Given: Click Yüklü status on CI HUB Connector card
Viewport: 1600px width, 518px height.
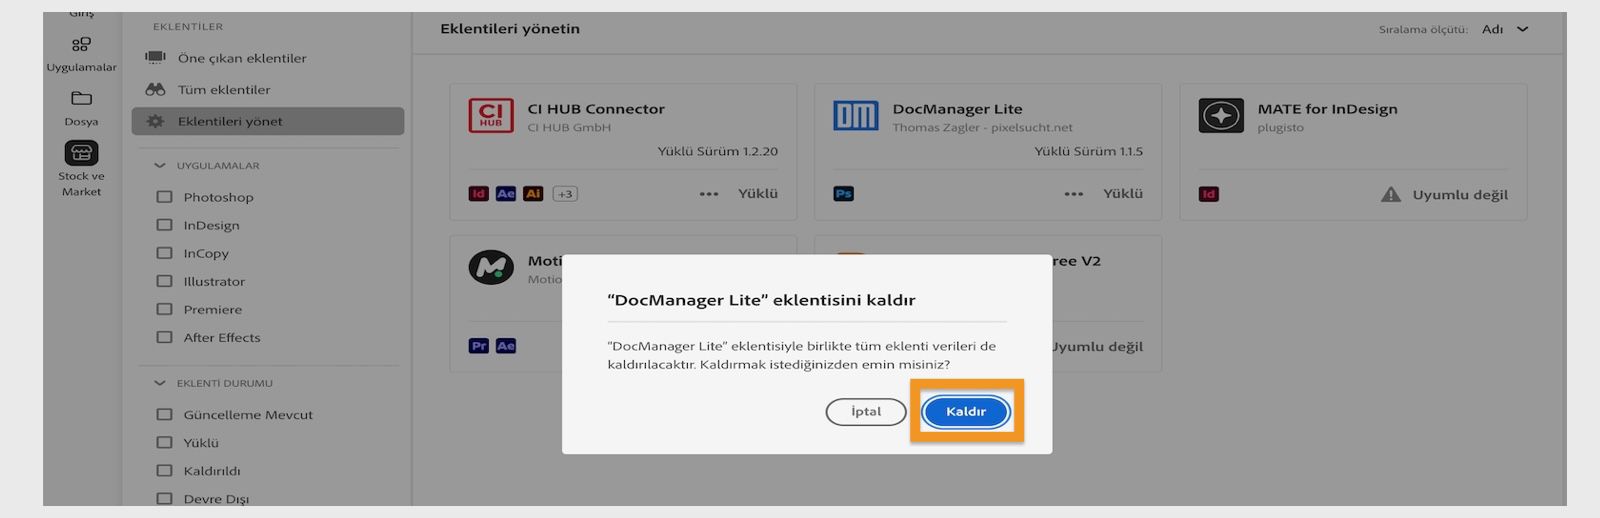Looking at the screenshot, I should click(758, 194).
